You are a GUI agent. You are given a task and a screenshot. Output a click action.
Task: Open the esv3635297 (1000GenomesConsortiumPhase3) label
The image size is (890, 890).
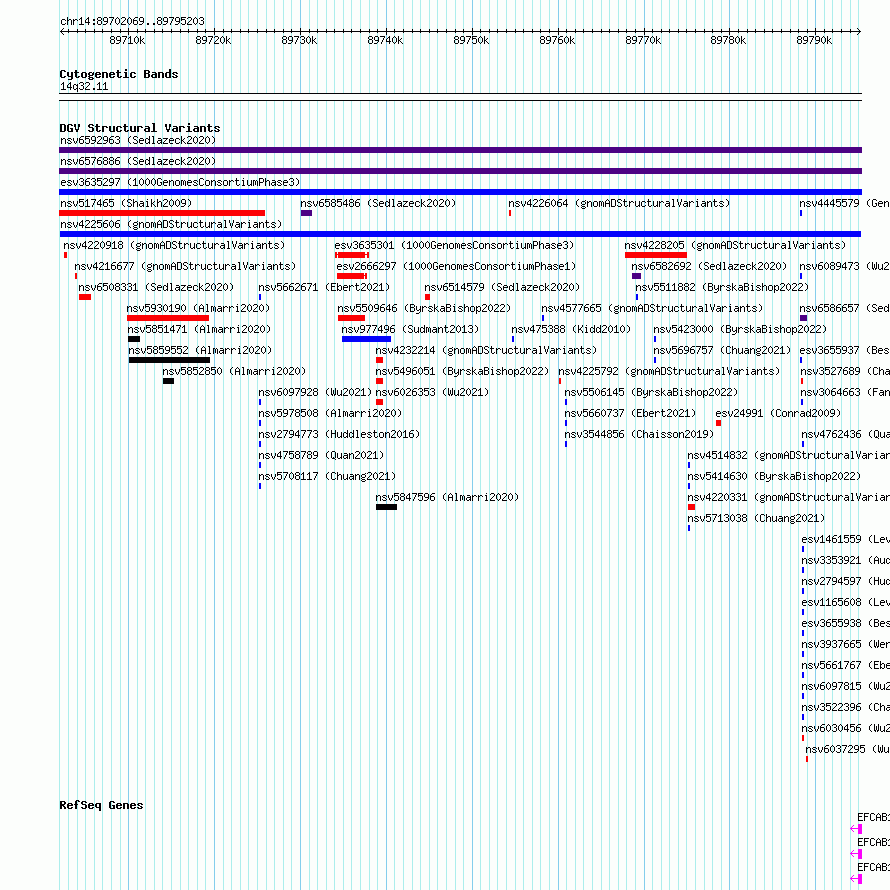click(180, 182)
